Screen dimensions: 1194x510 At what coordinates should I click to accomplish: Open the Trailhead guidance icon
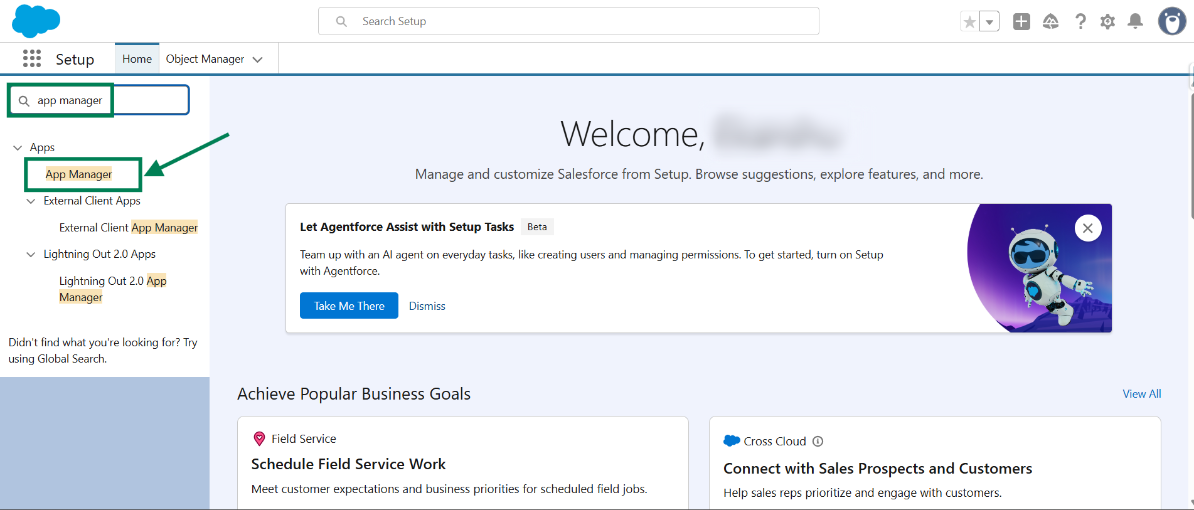click(1050, 22)
